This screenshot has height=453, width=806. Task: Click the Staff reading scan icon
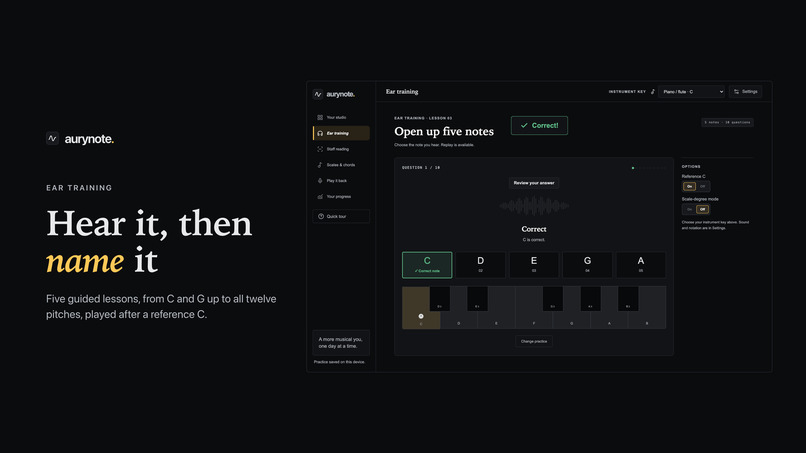[x=320, y=149]
